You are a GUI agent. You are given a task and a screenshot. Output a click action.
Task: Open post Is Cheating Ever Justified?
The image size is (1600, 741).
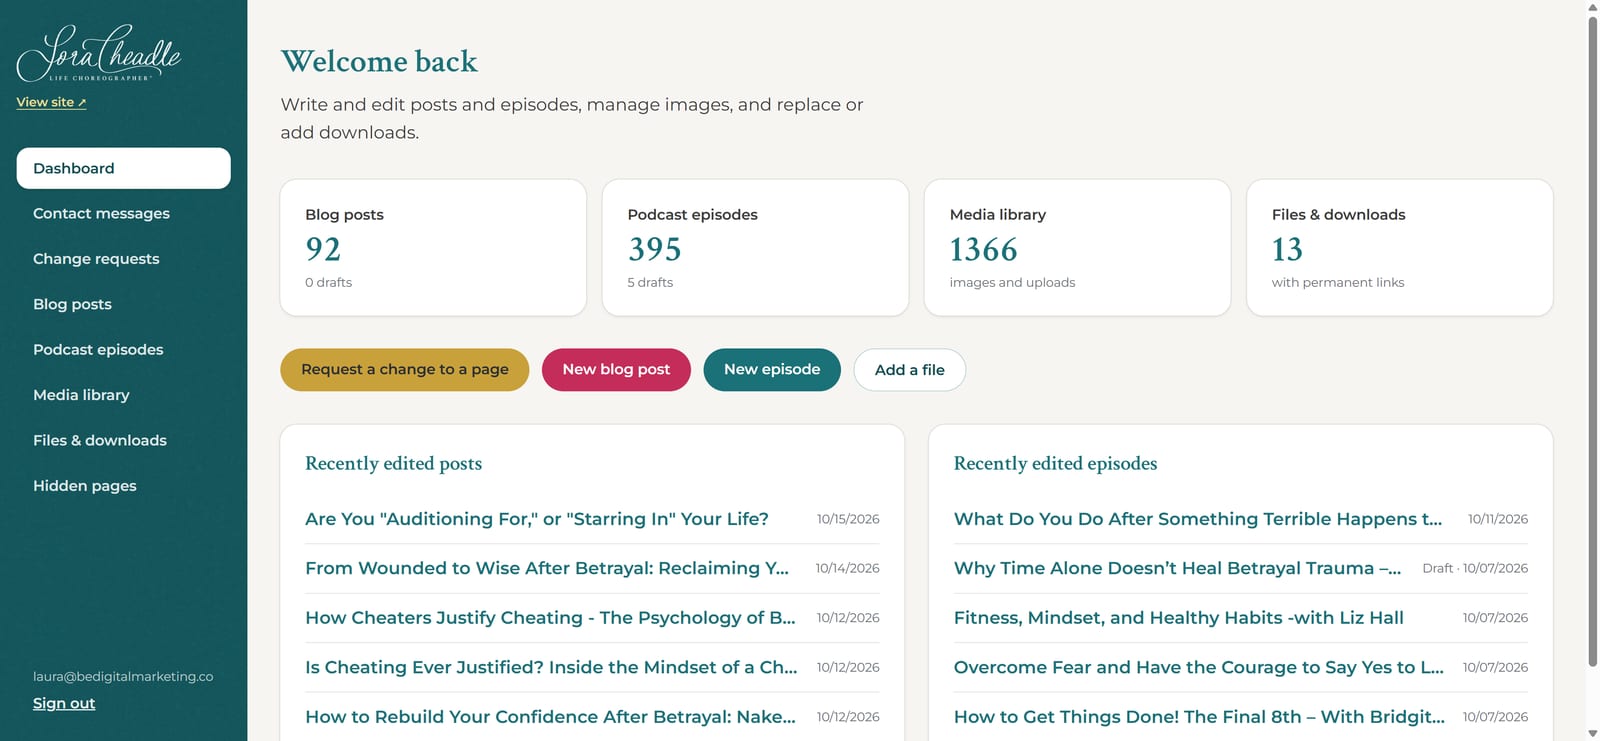point(551,667)
